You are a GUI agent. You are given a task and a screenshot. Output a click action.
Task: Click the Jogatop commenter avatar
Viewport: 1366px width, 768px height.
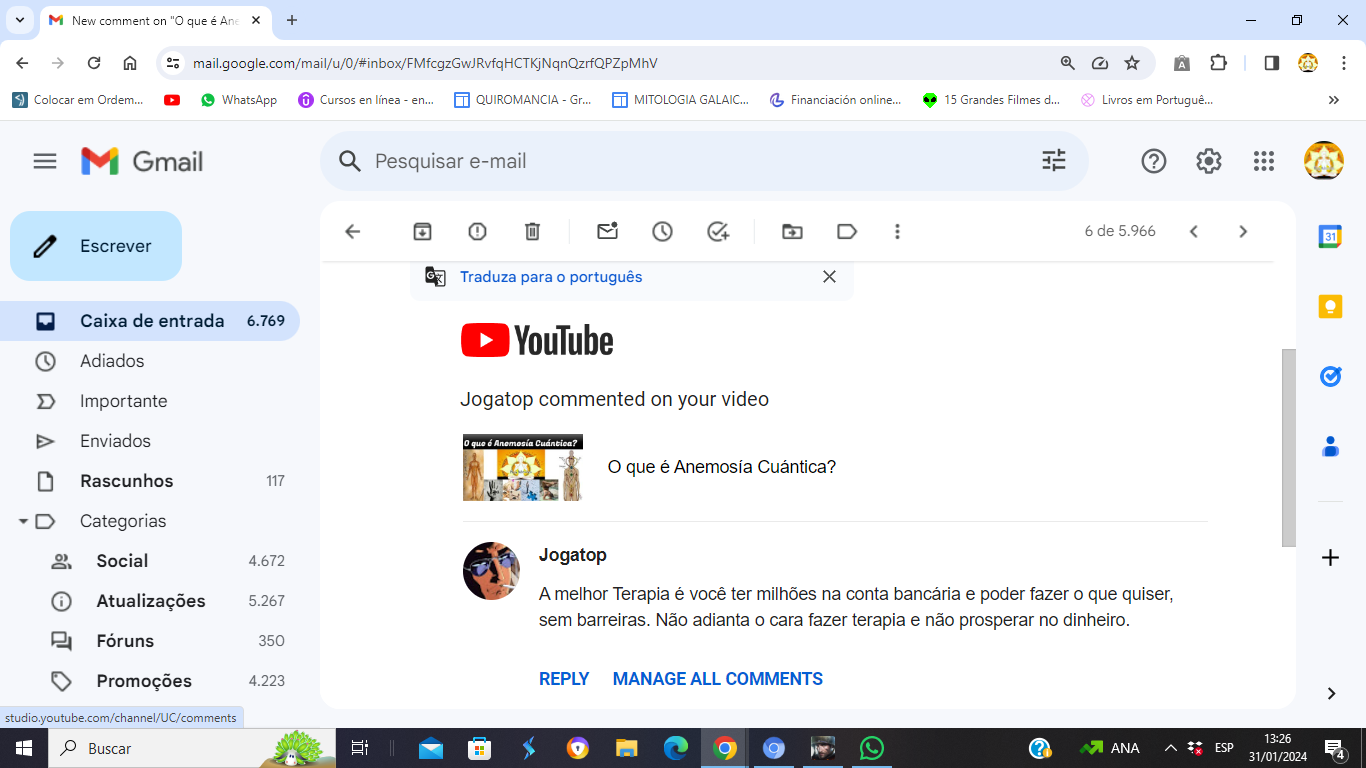(x=491, y=571)
